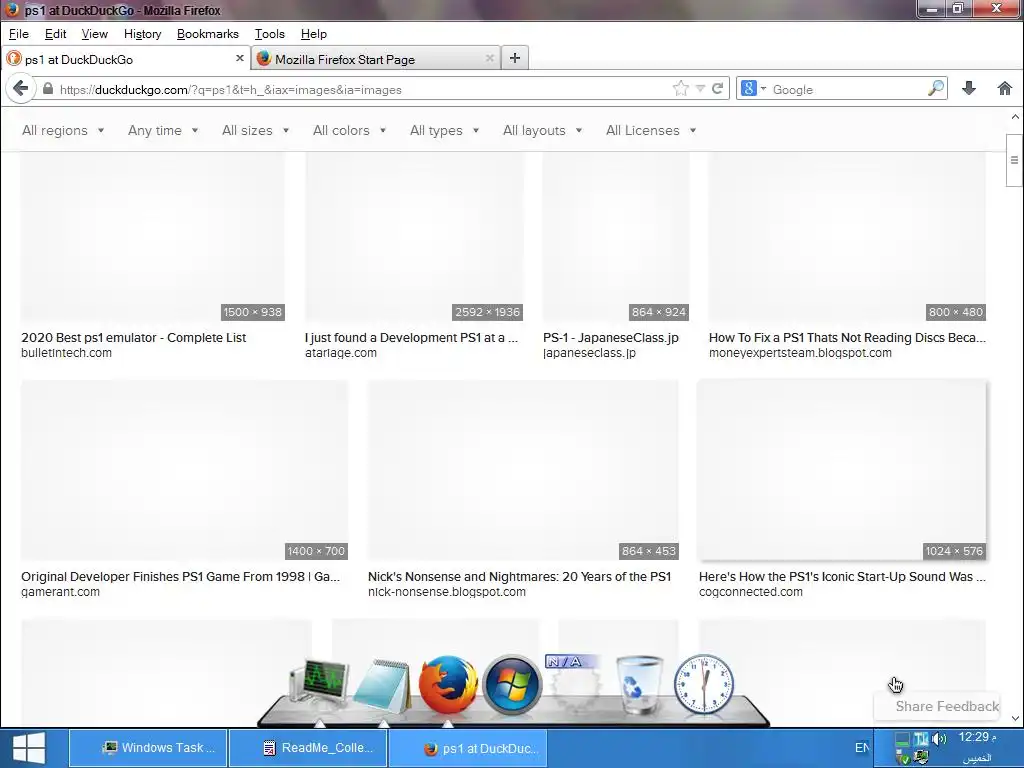The height and width of the screenshot is (768, 1024).
Task: Click the padlock site identity icon
Action: (48, 89)
